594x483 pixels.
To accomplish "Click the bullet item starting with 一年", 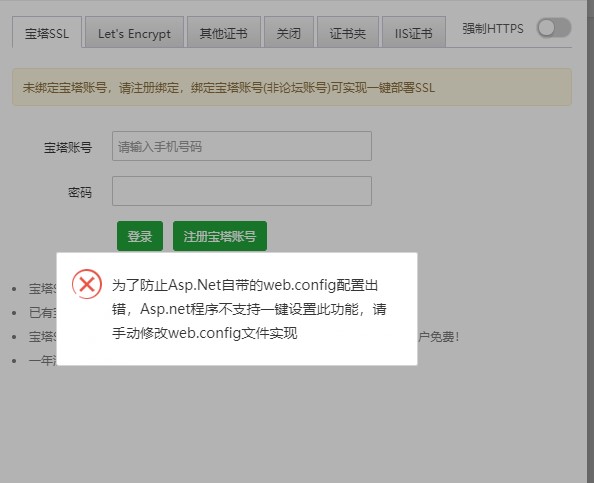I will [x=43, y=360].
